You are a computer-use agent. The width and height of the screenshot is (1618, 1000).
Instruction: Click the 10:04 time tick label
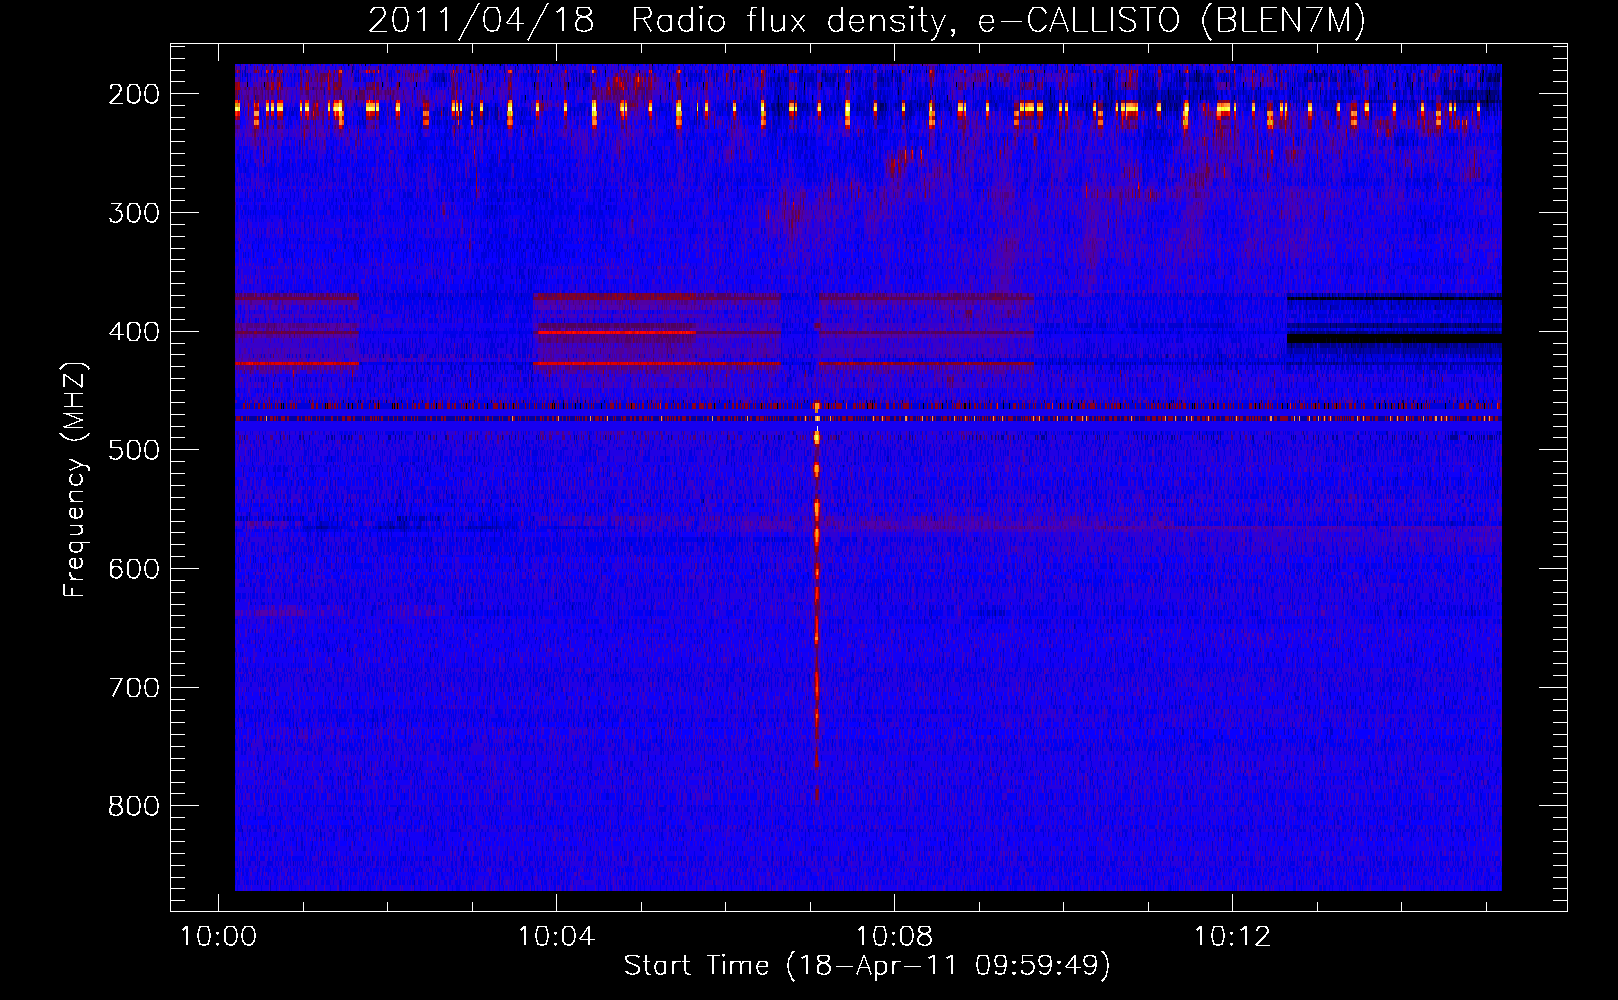click(x=556, y=937)
